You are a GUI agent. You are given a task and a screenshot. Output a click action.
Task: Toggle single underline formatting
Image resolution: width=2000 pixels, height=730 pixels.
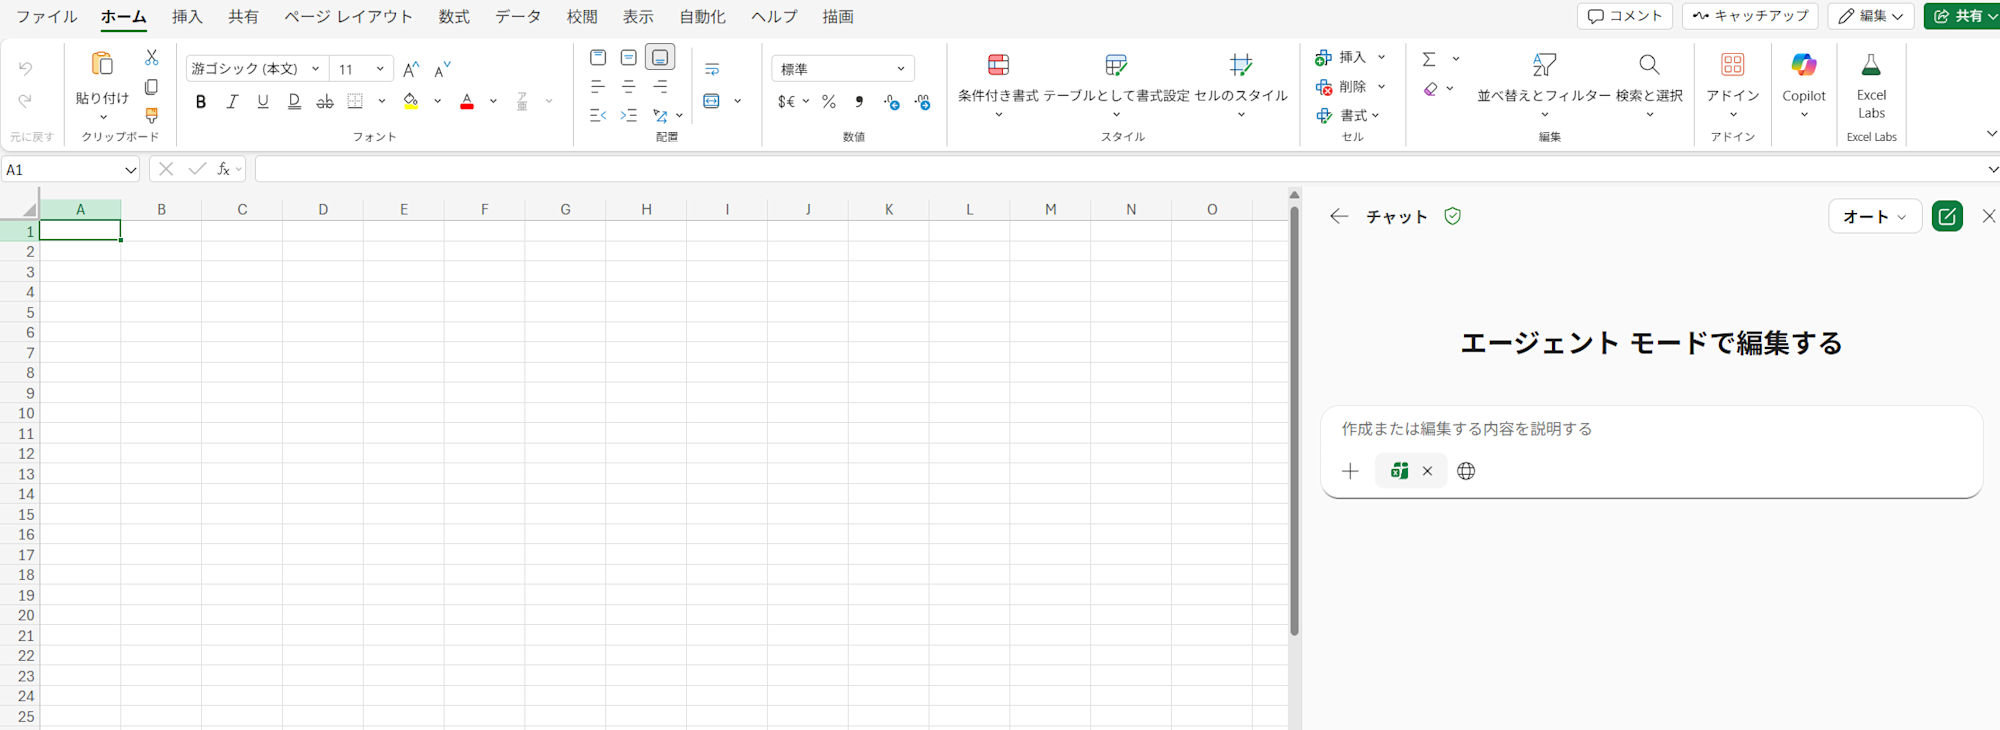263,101
